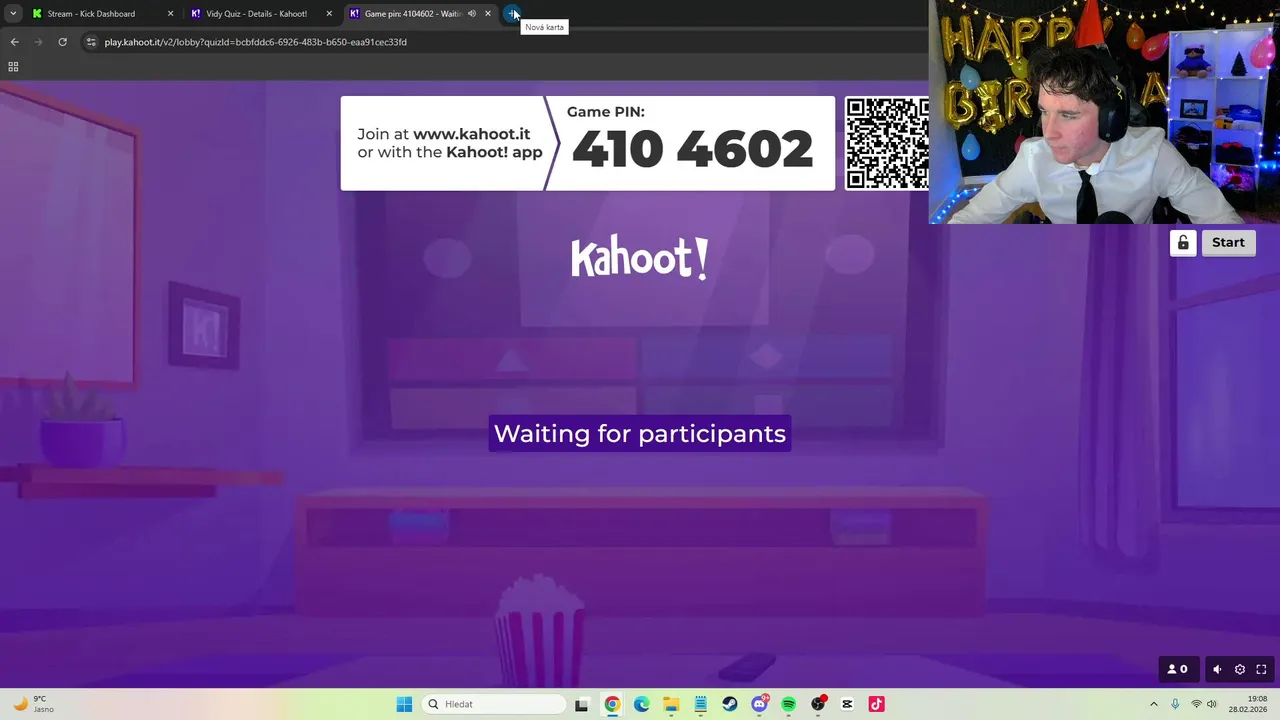
Task: Open Discord from taskbar
Action: coord(760,704)
